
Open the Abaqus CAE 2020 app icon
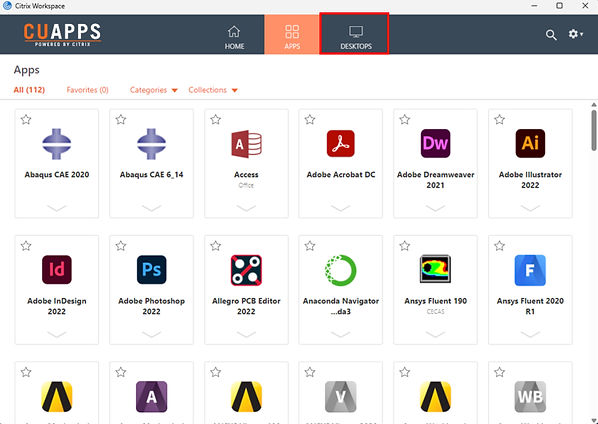click(x=56, y=144)
